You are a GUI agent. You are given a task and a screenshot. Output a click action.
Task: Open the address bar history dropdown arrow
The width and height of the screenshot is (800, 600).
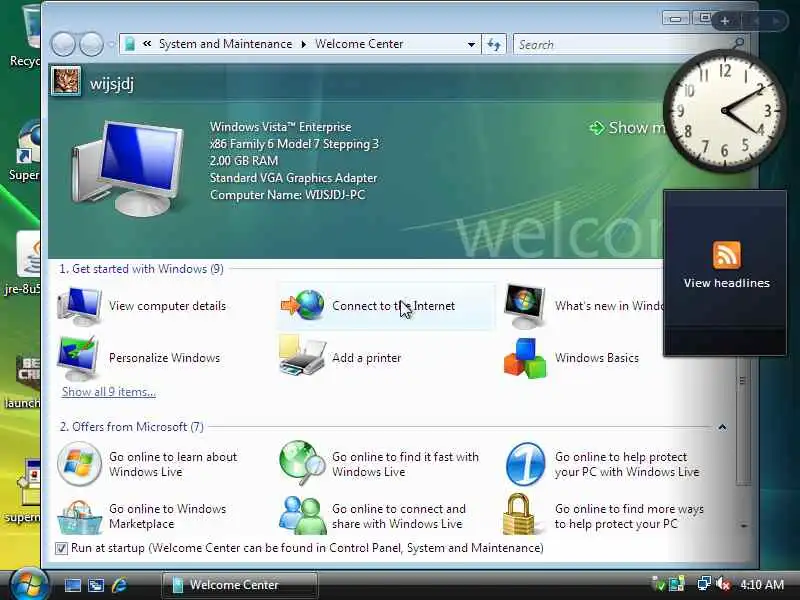(471, 45)
